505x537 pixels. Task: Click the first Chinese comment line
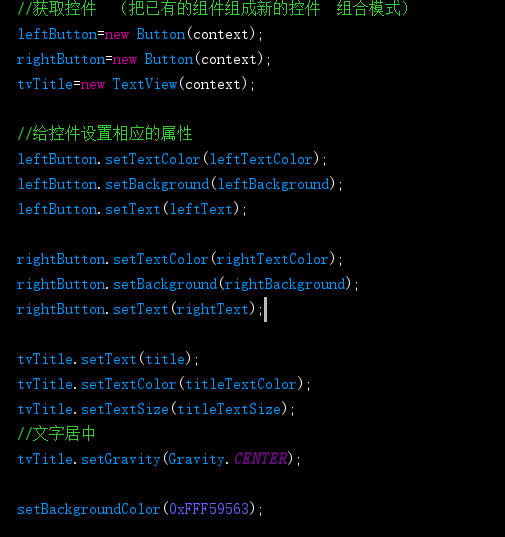tap(213, 9)
